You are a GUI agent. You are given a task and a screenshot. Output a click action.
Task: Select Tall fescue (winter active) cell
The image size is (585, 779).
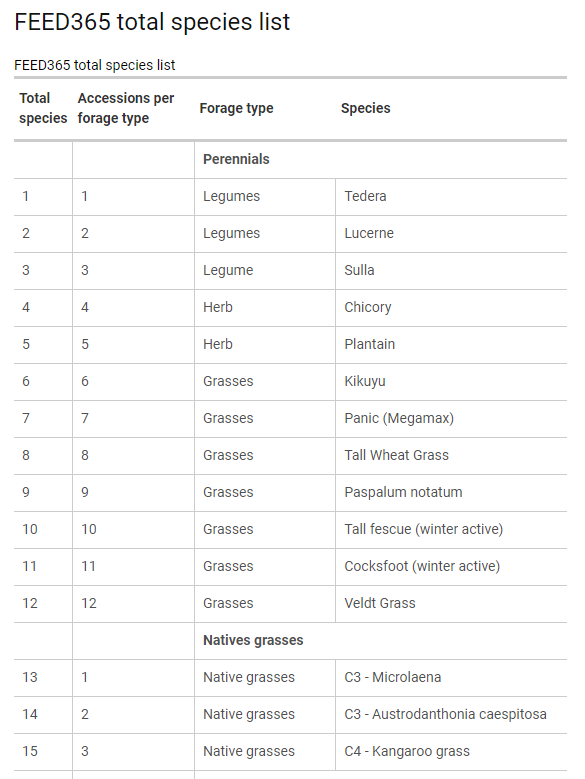click(451, 530)
